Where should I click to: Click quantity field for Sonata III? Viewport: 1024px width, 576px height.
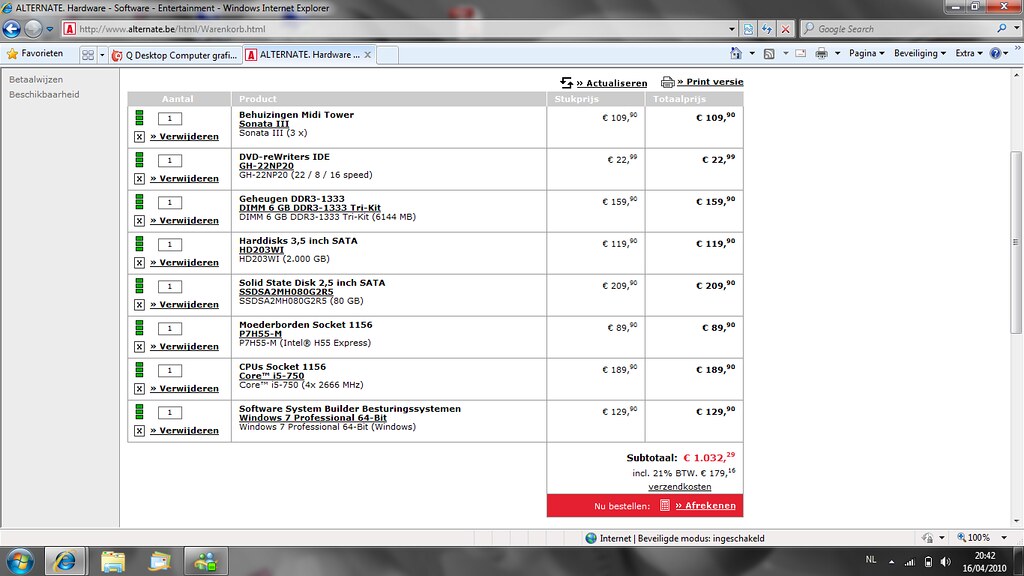[x=170, y=118]
